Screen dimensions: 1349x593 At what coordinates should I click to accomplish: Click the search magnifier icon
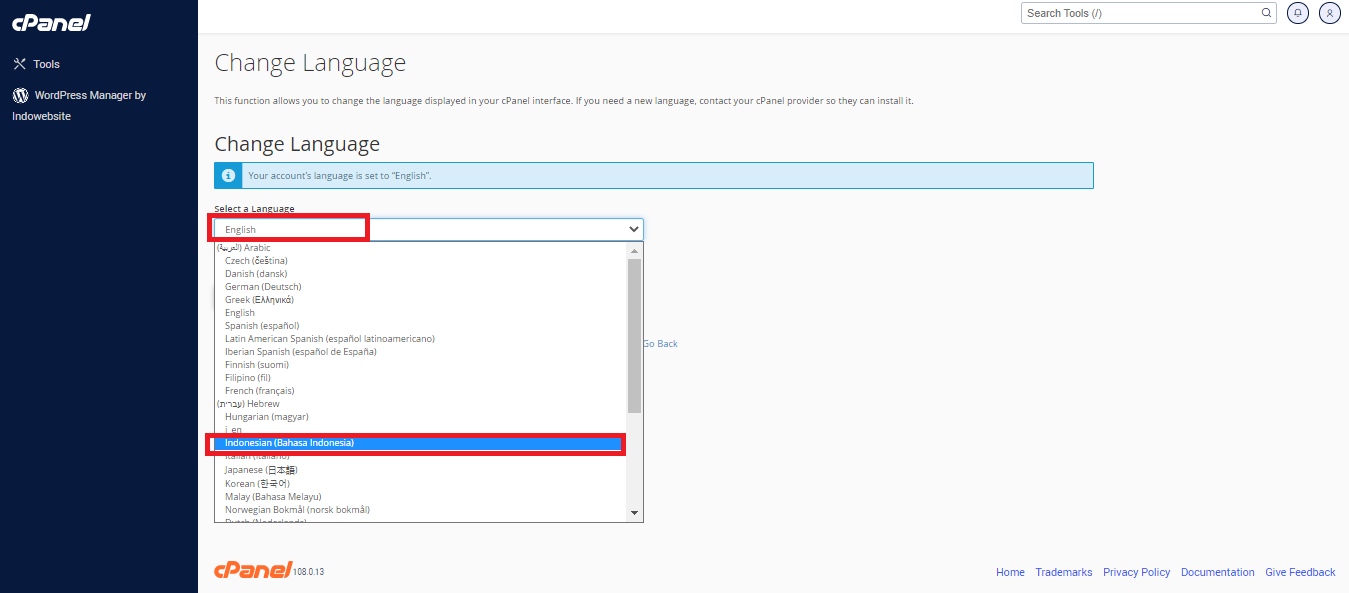[x=1266, y=13]
